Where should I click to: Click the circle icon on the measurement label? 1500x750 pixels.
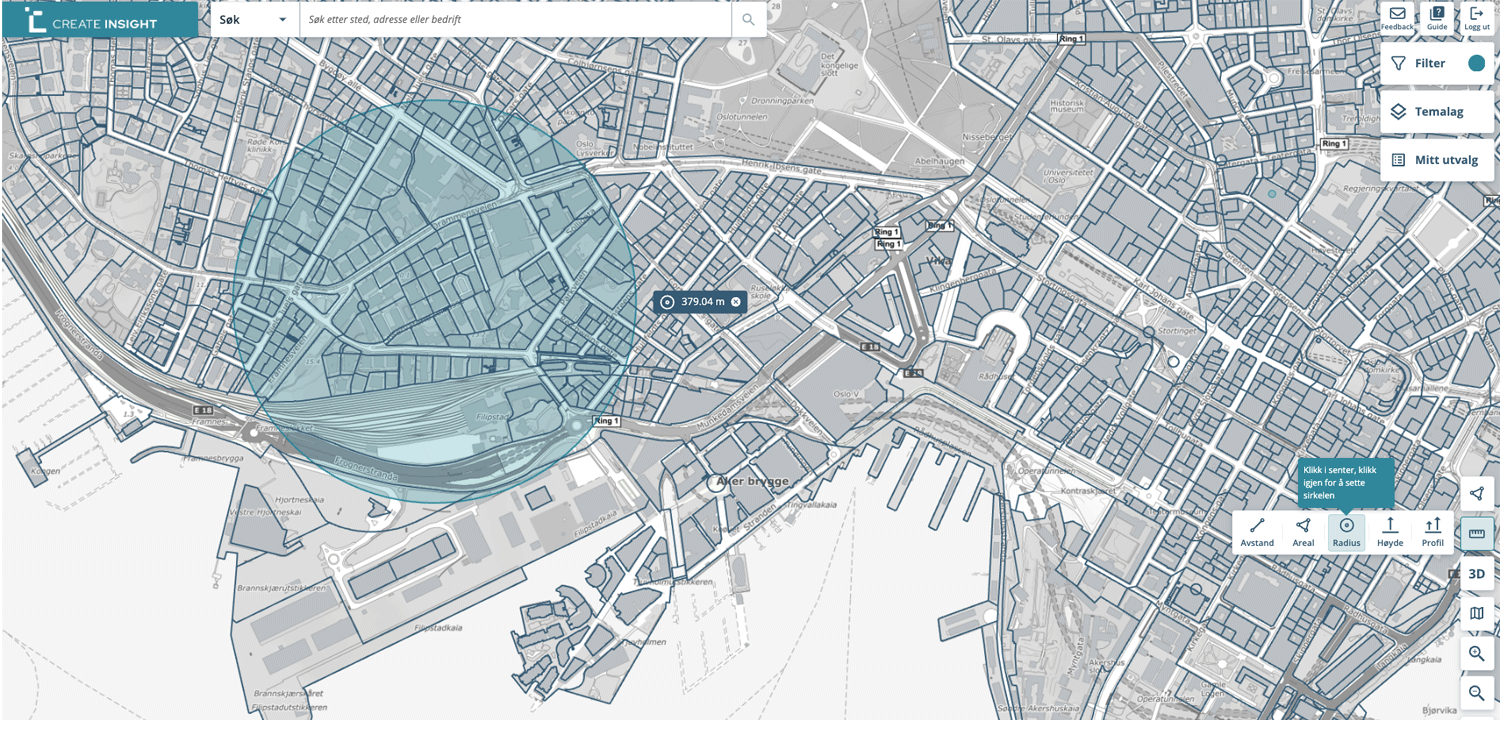pos(667,301)
